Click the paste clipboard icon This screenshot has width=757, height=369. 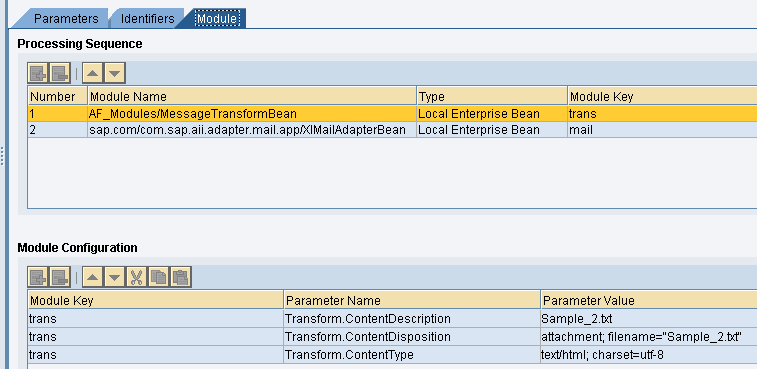pyautogui.click(x=181, y=277)
